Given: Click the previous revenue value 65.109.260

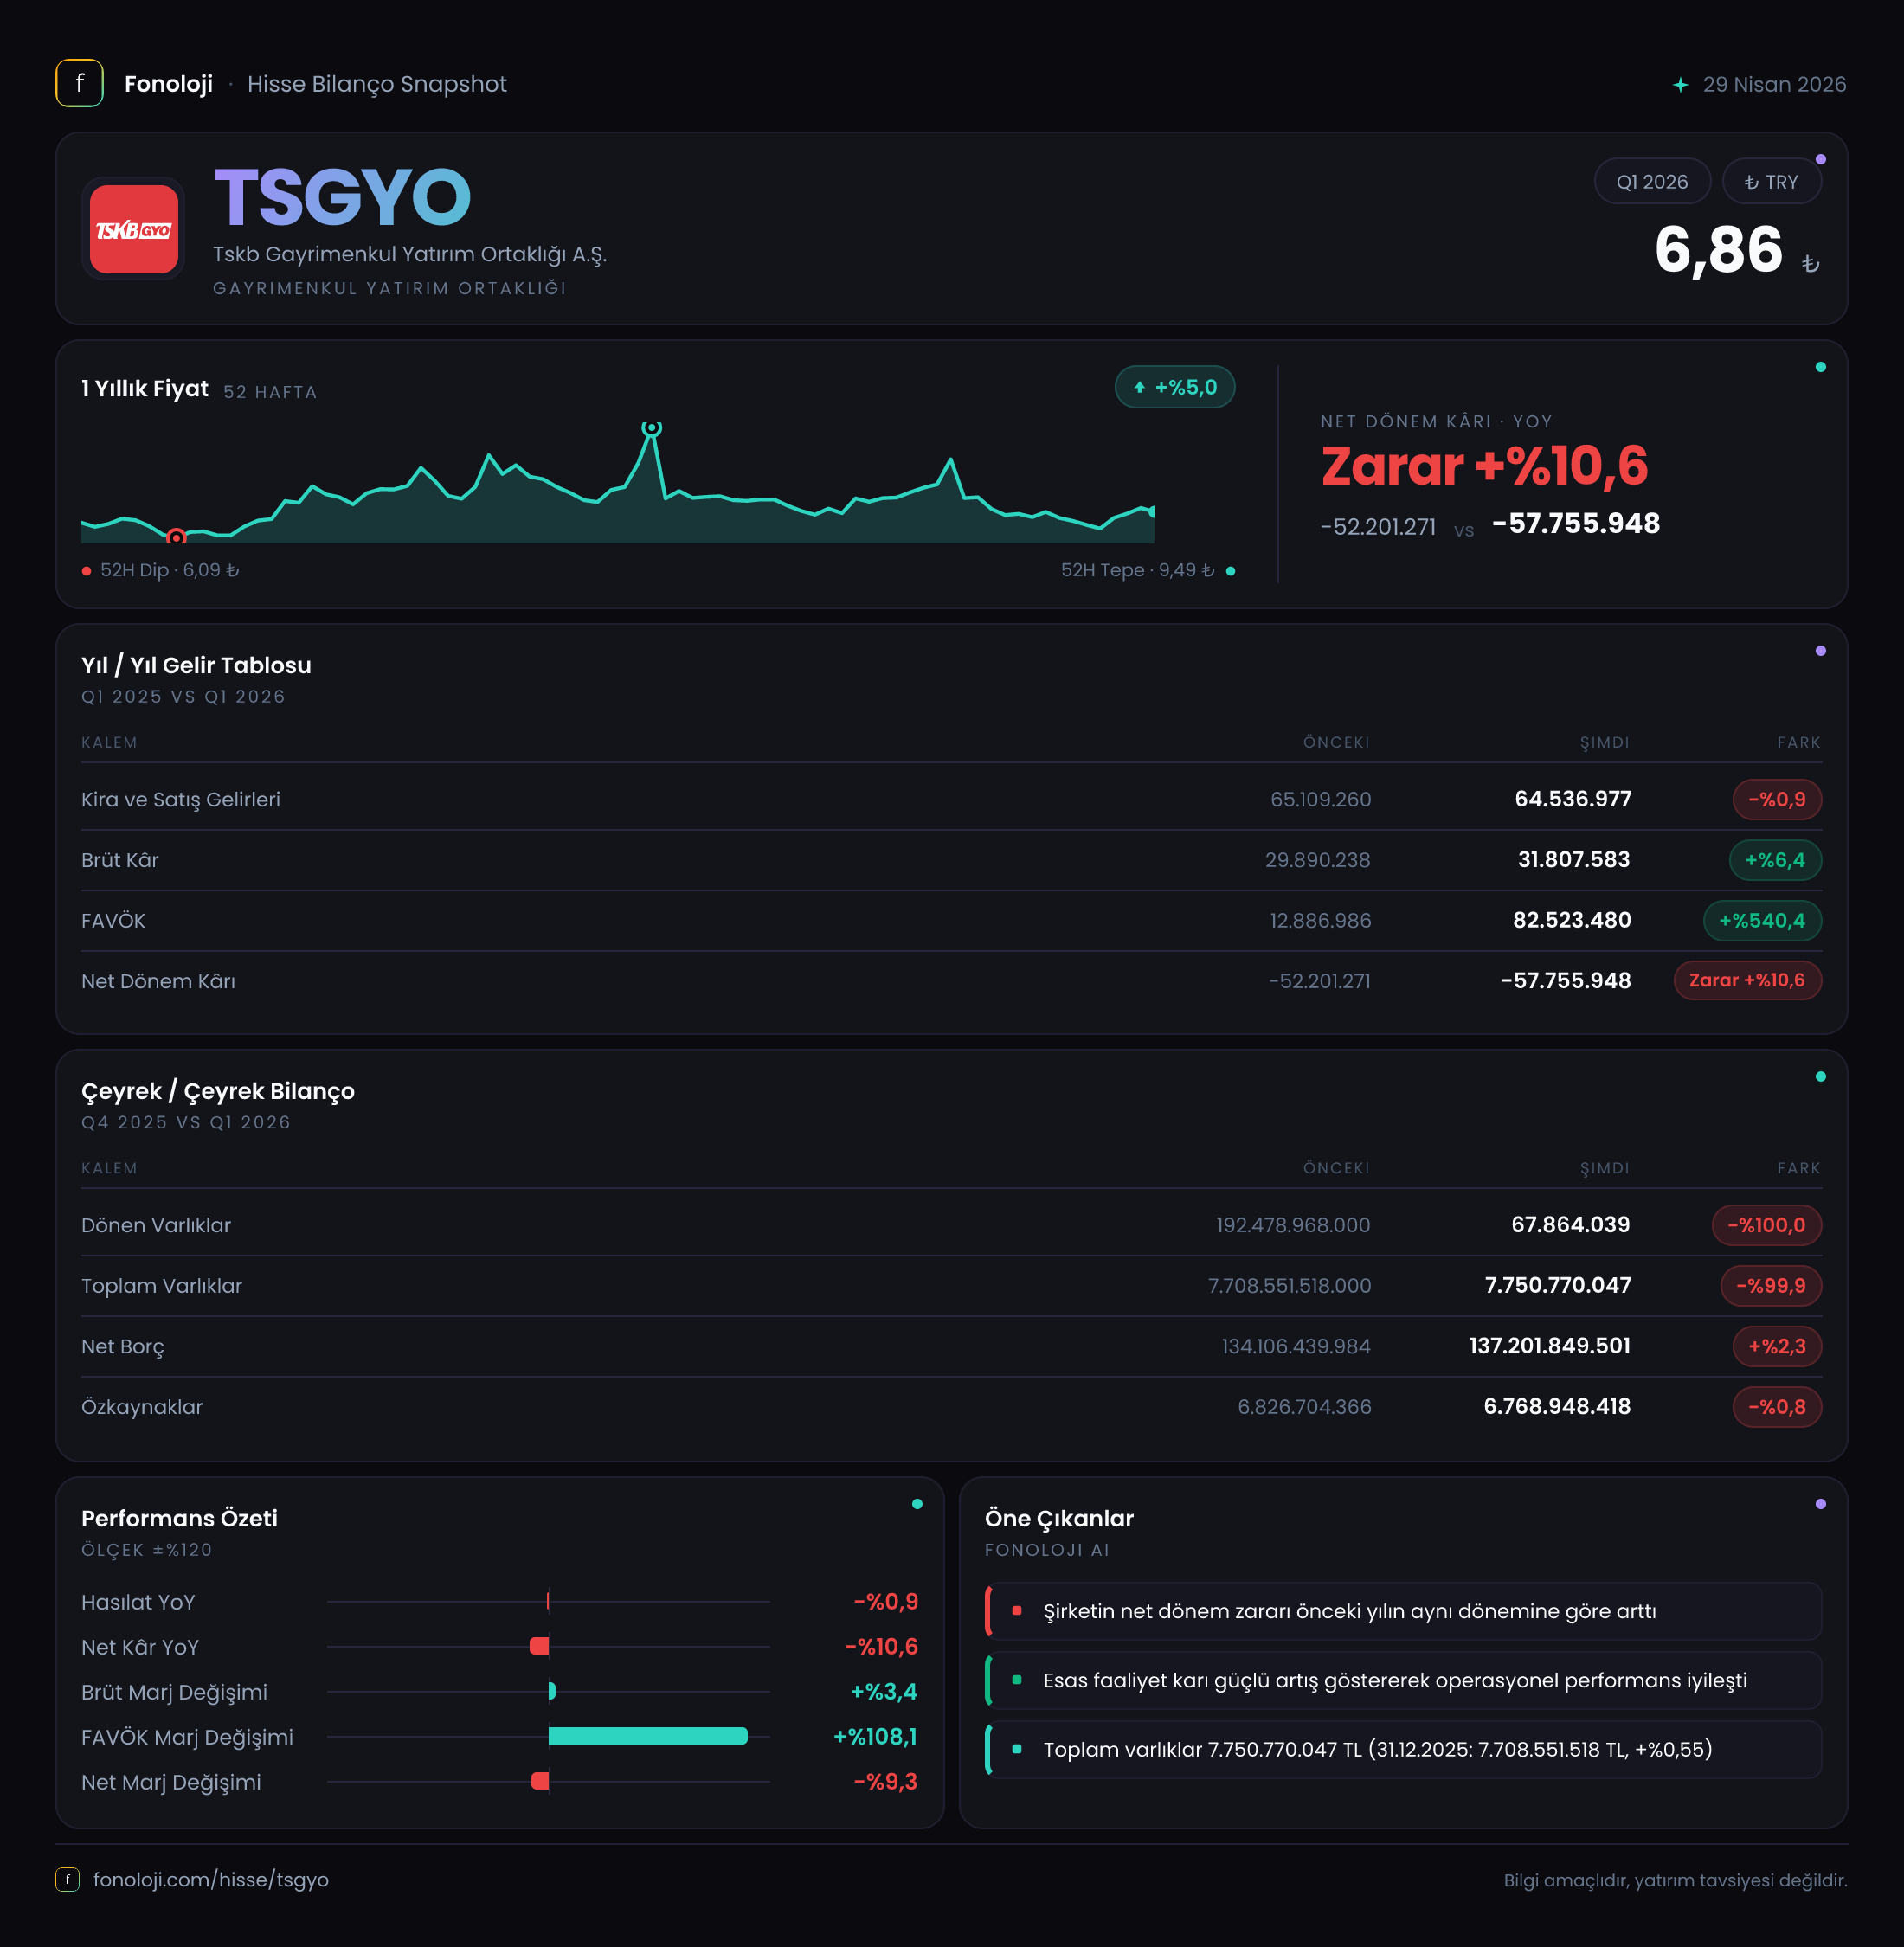Looking at the screenshot, I should tap(1321, 799).
